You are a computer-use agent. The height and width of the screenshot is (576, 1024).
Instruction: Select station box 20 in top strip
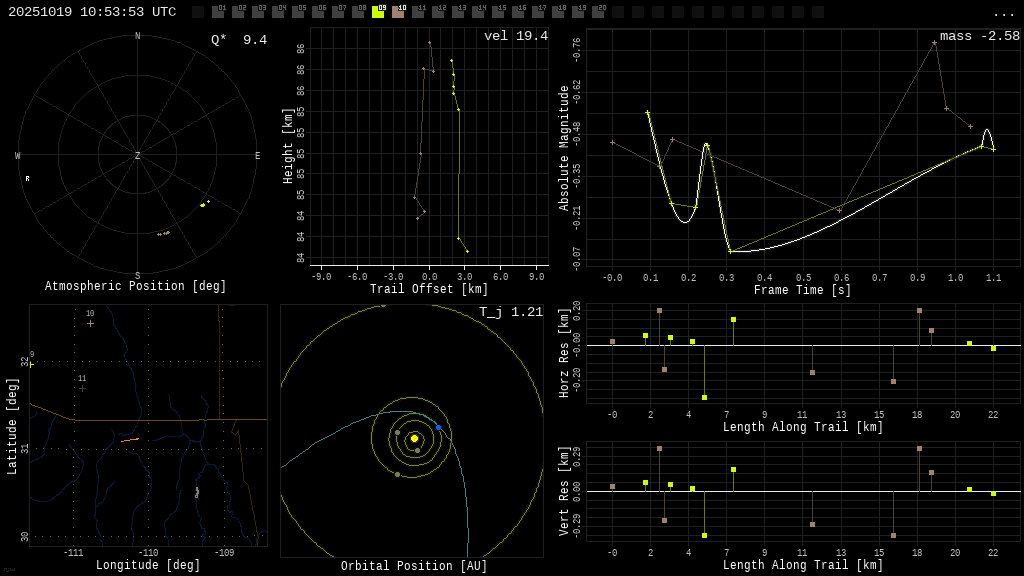(x=598, y=12)
